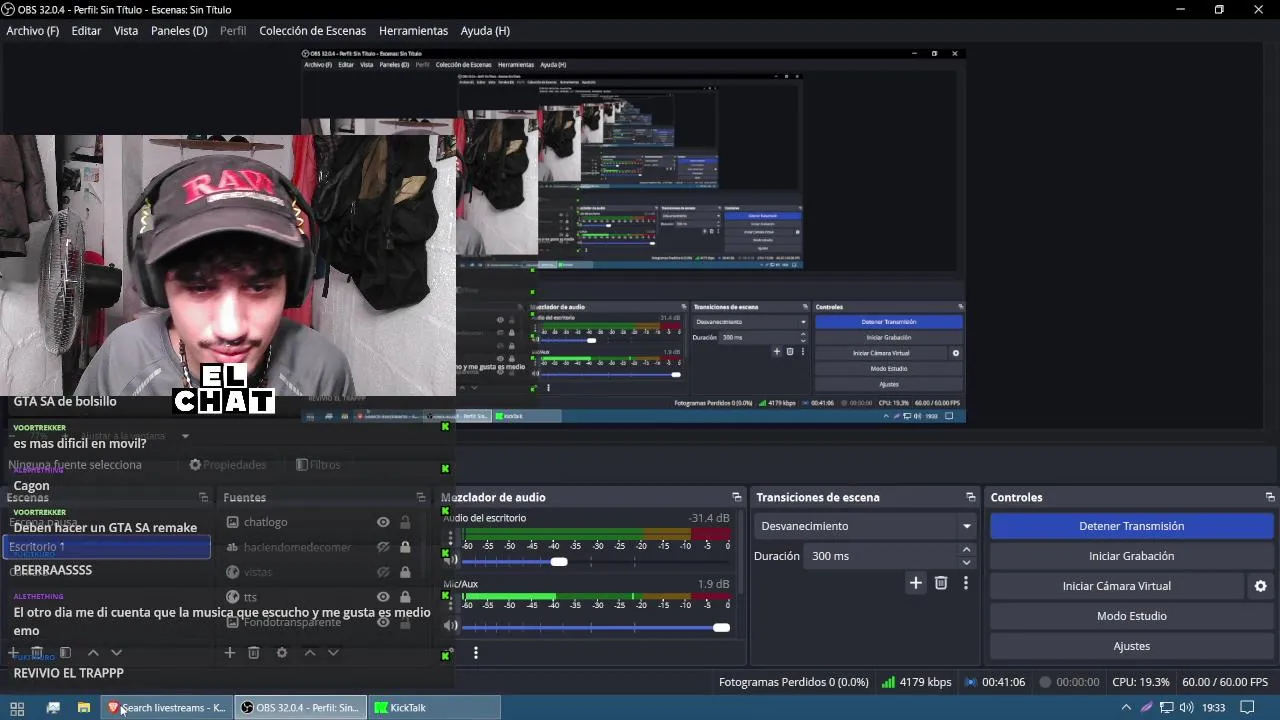Open the system volume tray icon
The width and height of the screenshot is (1280, 720).
click(1187, 708)
